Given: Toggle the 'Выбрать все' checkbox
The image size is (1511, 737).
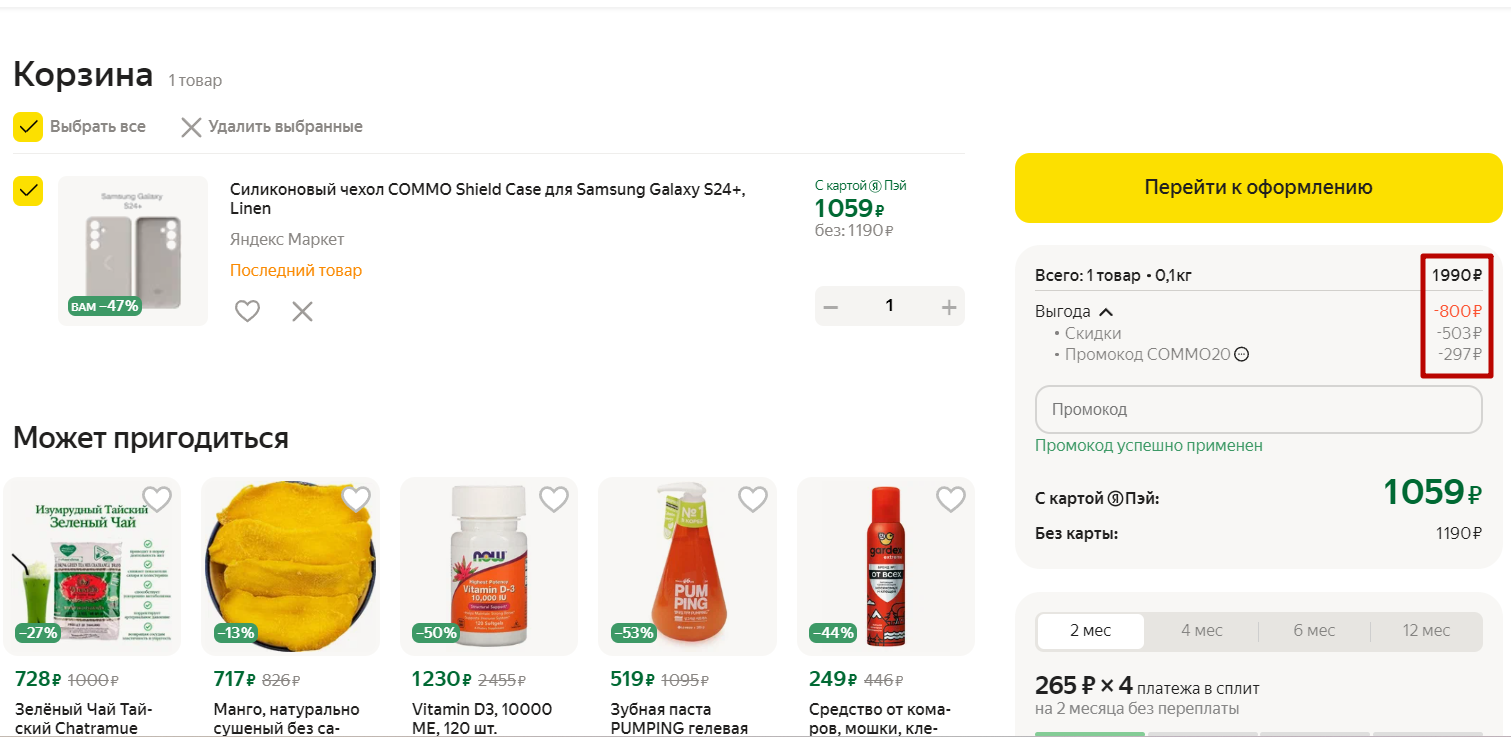Looking at the screenshot, I should click(28, 127).
